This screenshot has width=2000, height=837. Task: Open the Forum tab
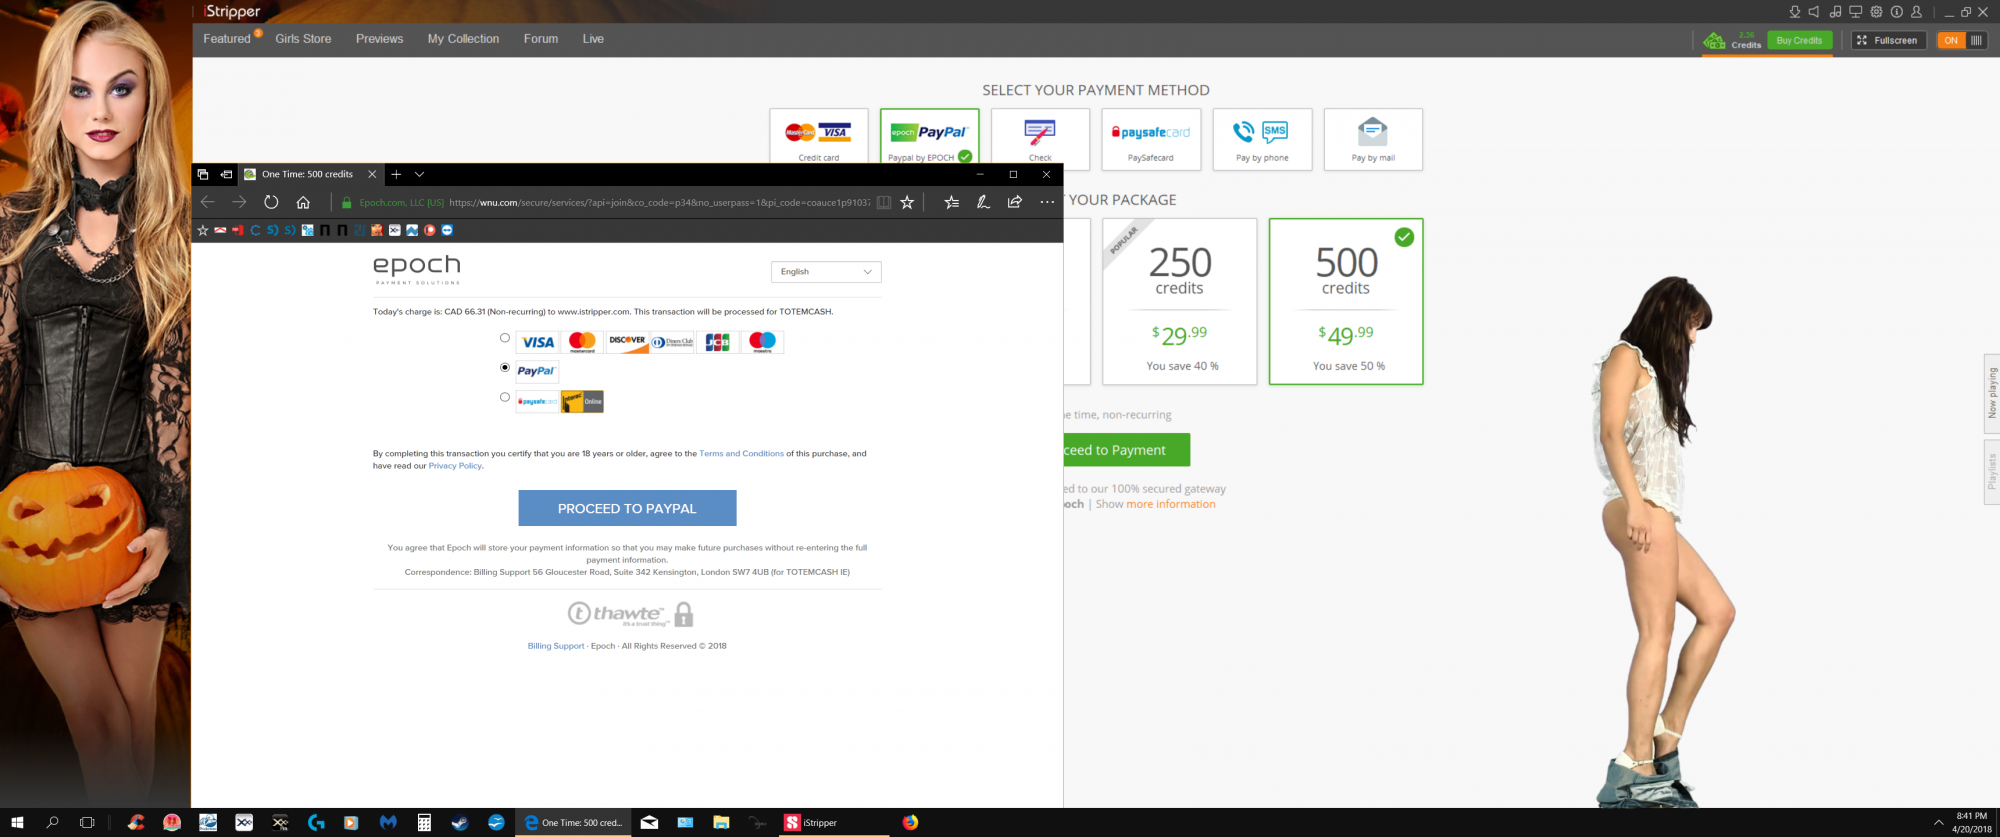coord(541,39)
